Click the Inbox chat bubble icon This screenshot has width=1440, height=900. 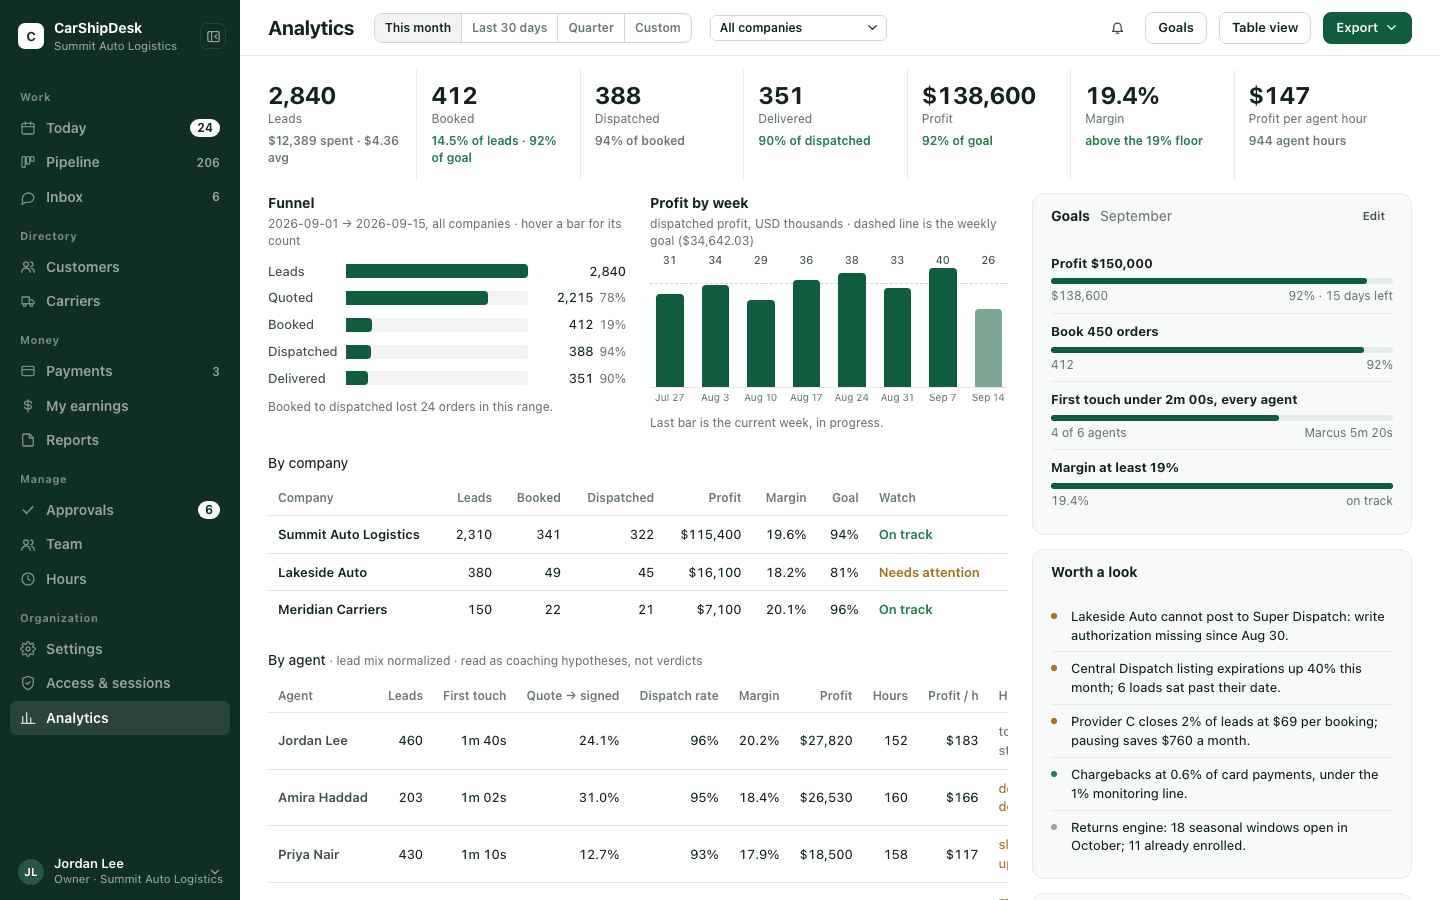[28, 197]
